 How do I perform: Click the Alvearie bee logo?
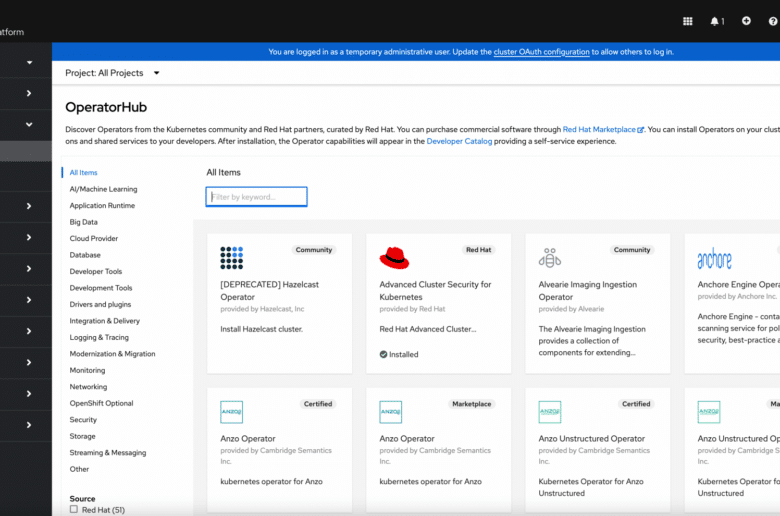pyautogui.click(x=550, y=258)
